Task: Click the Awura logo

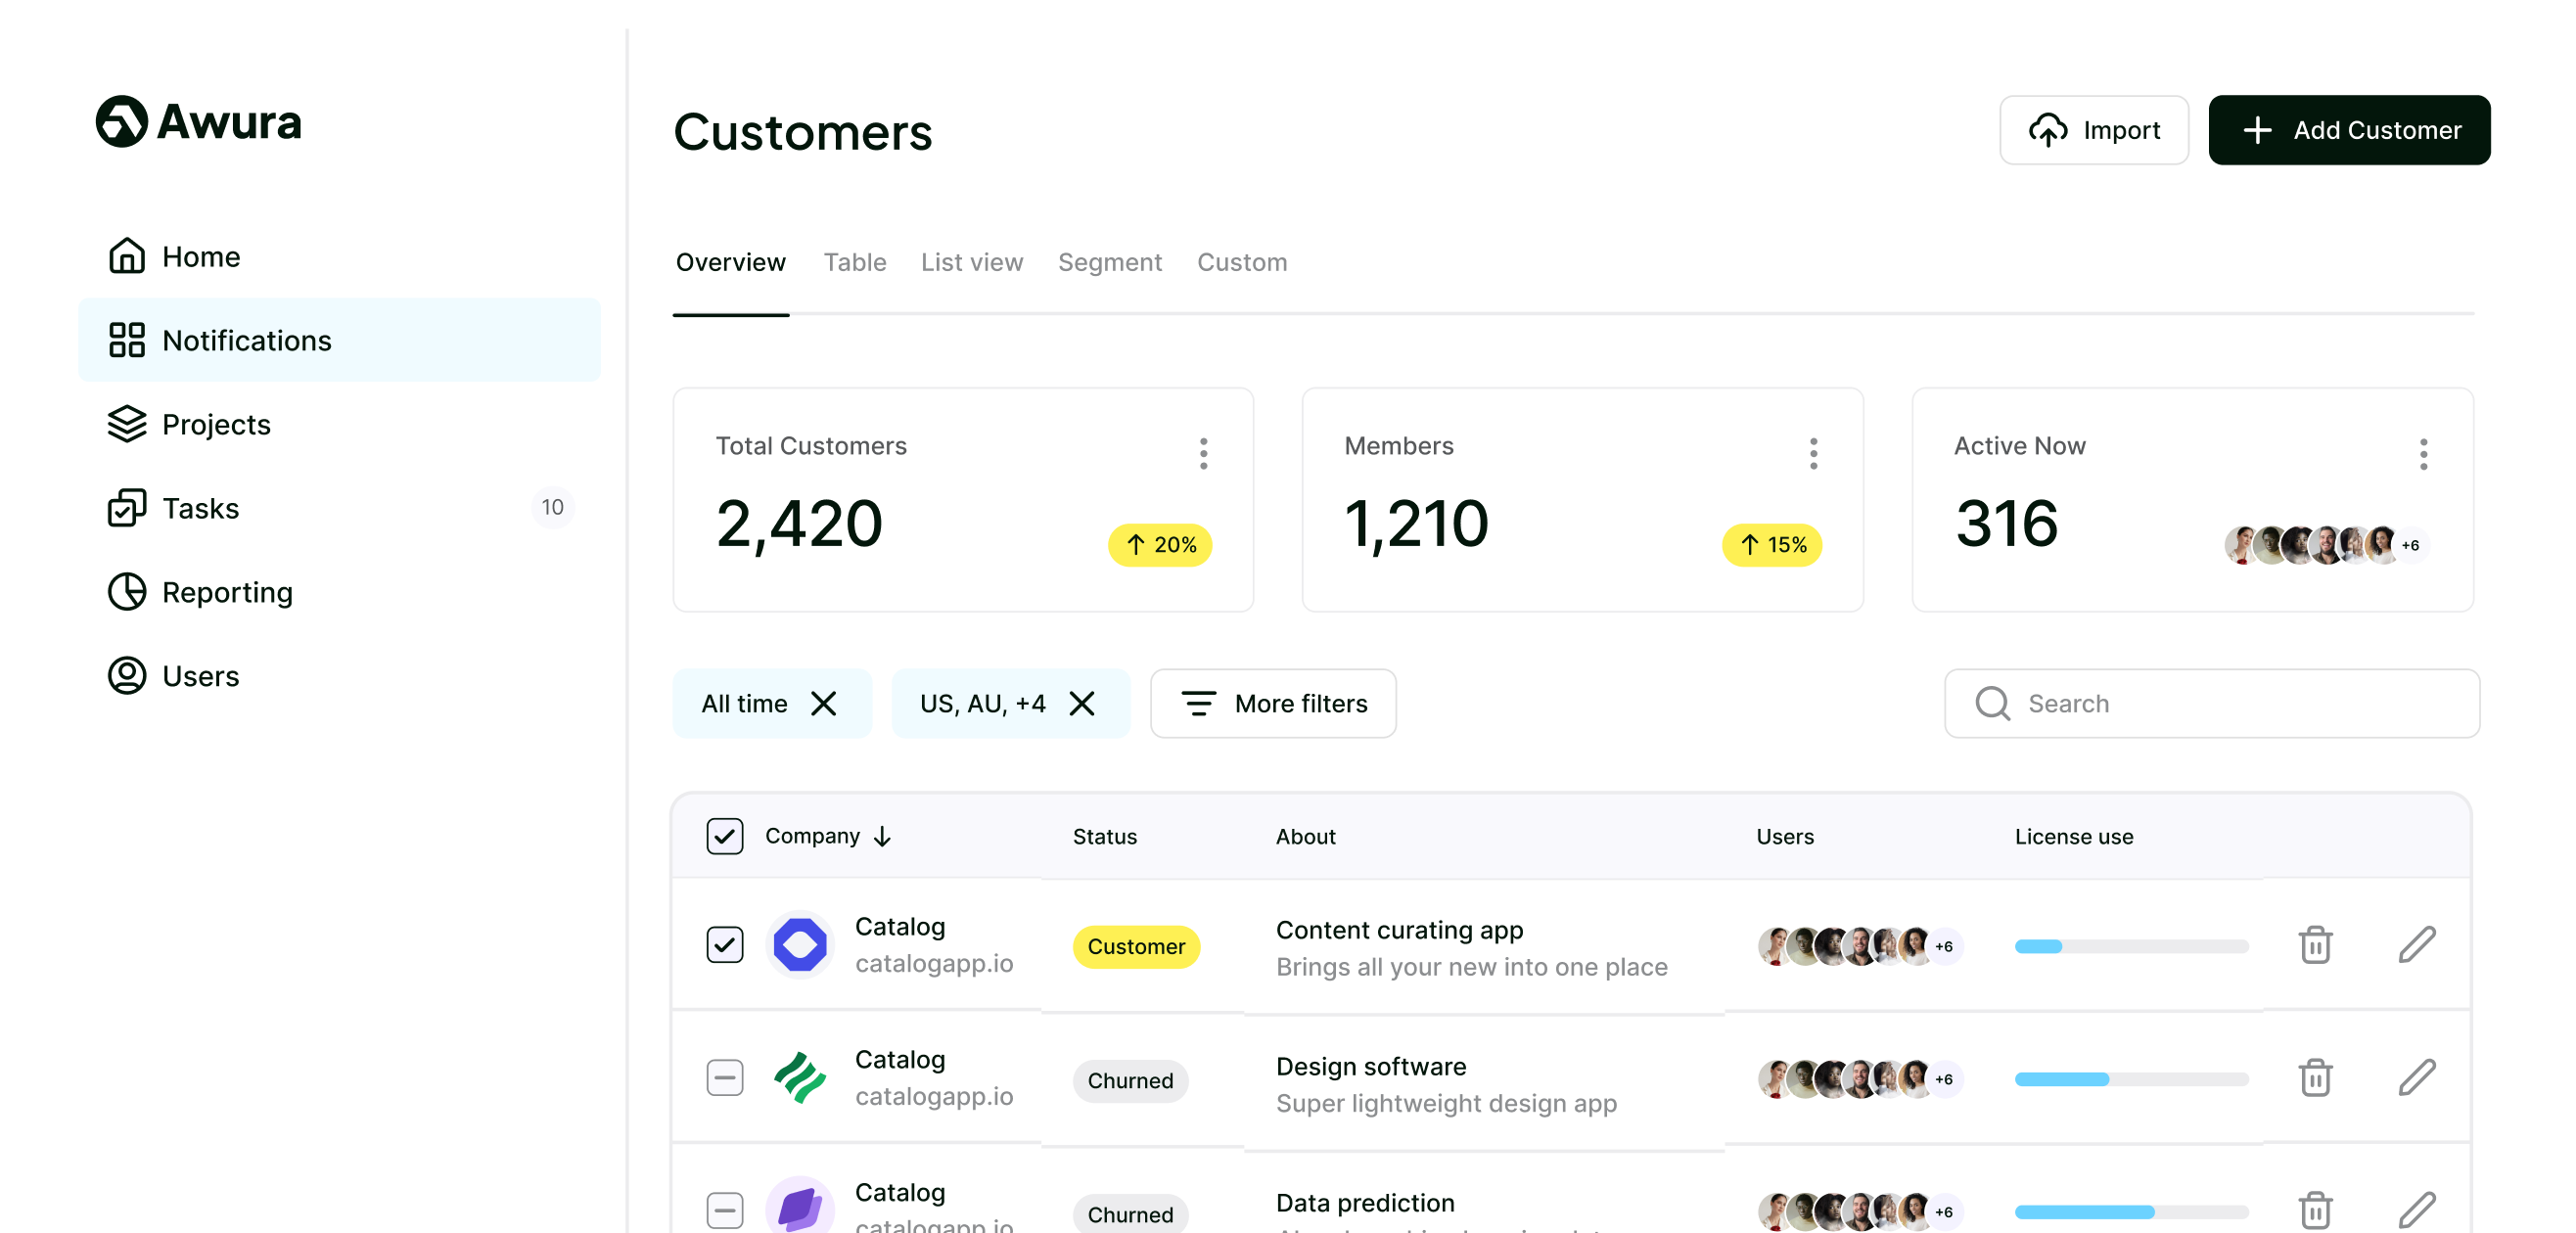Action: [x=198, y=122]
